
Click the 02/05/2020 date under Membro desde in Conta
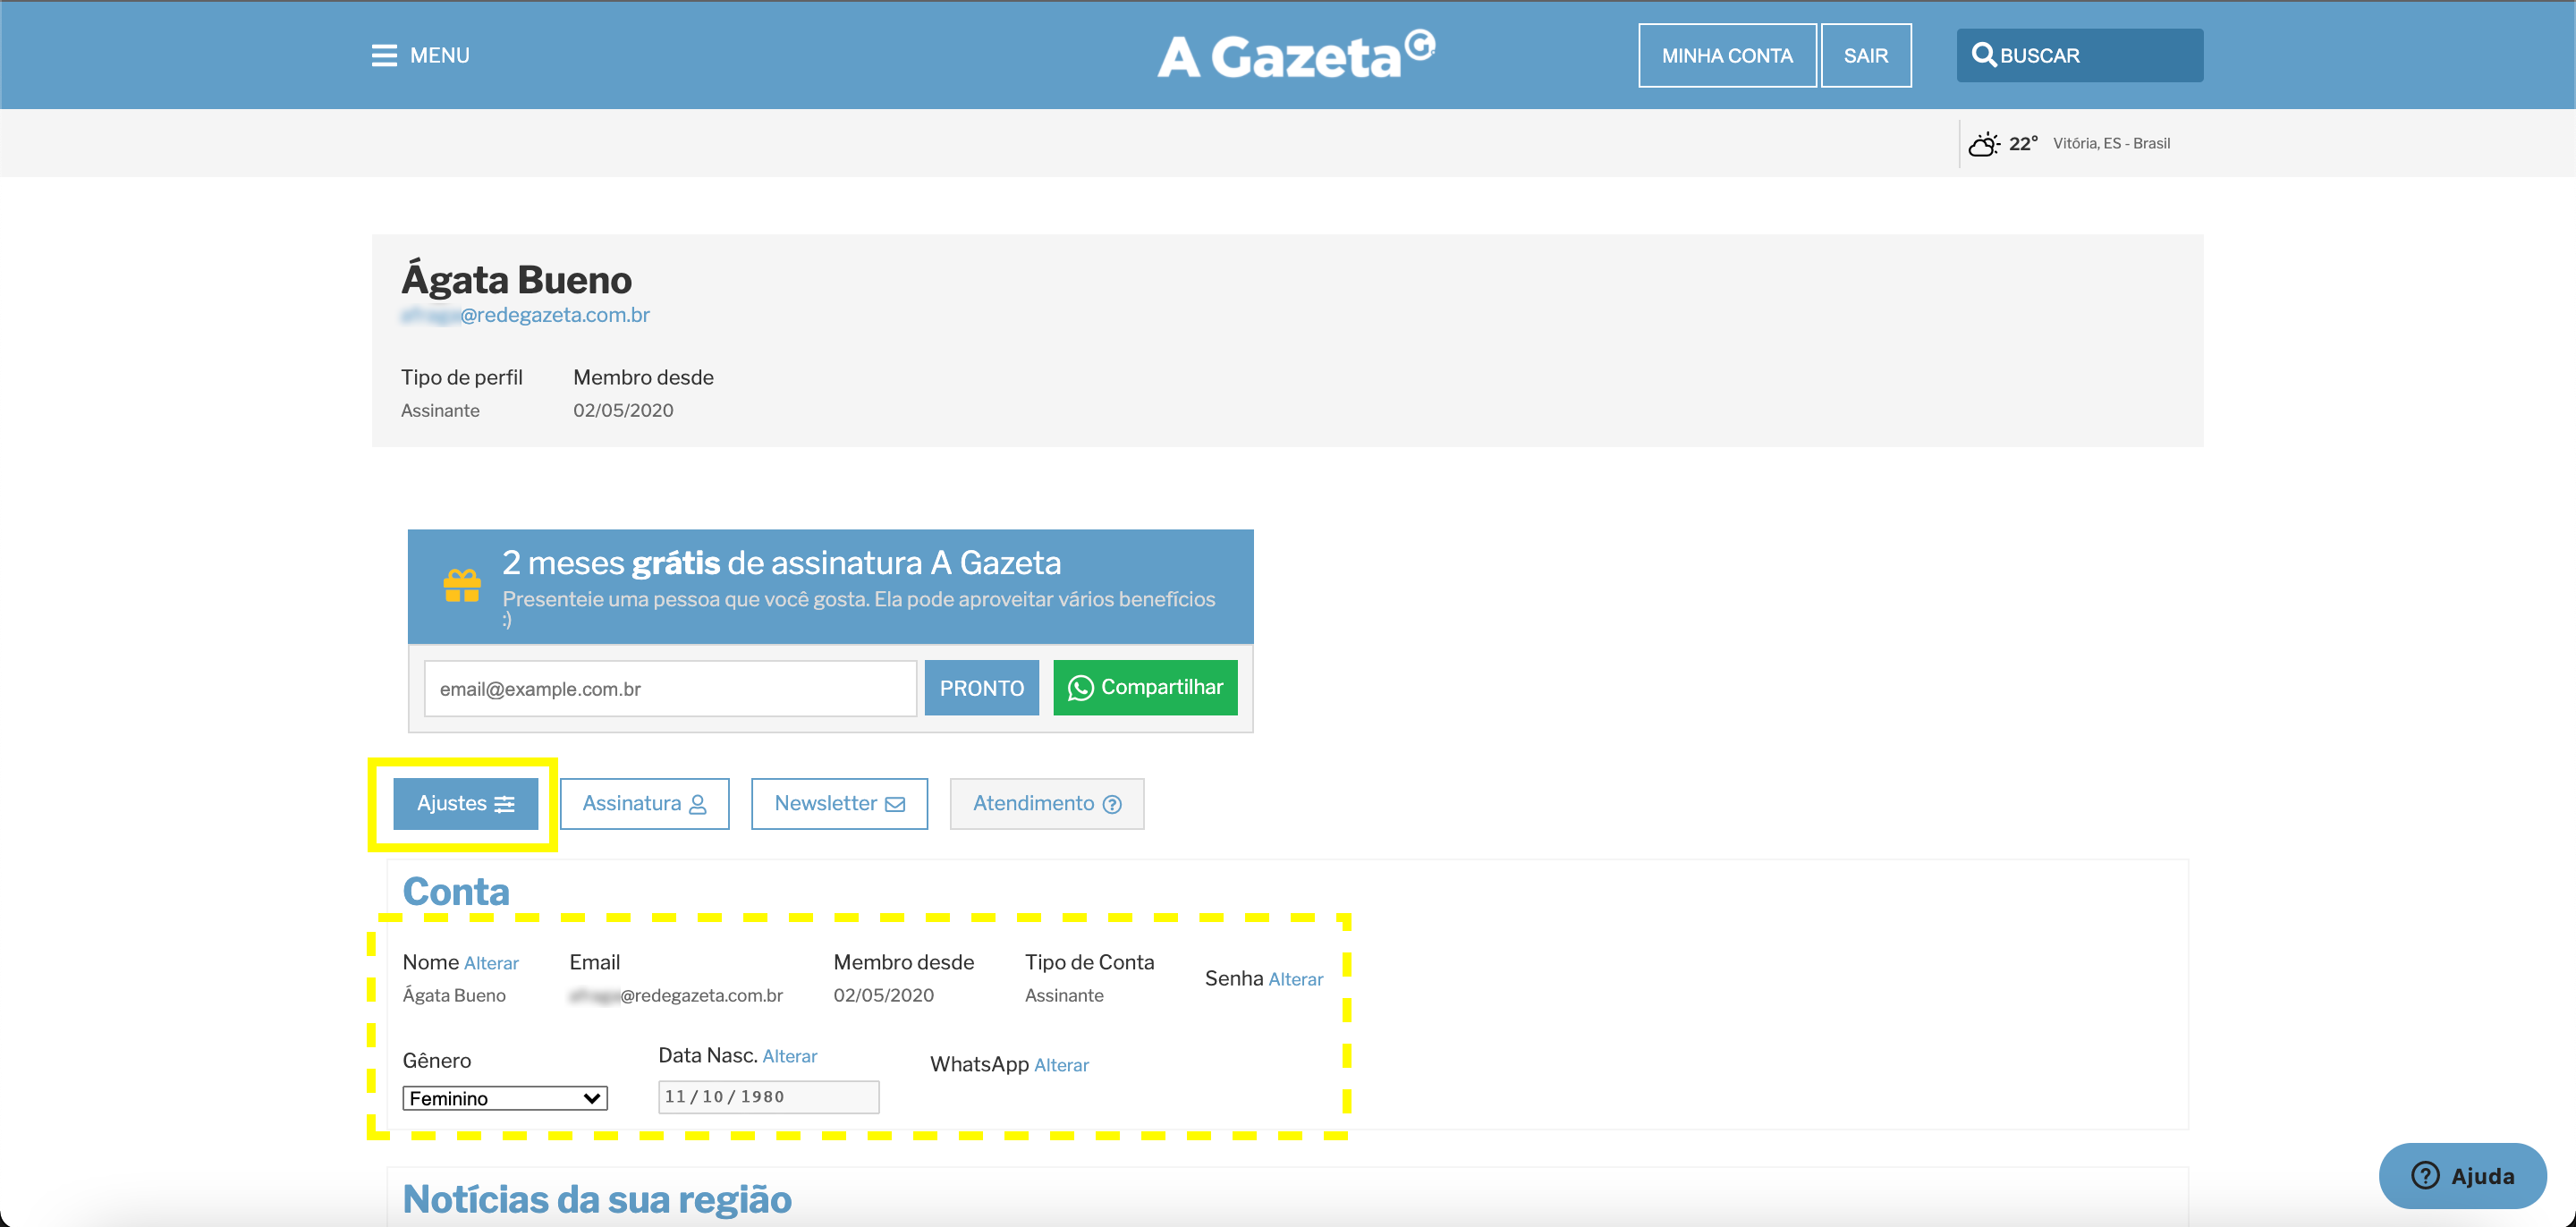pyautogui.click(x=884, y=995)
